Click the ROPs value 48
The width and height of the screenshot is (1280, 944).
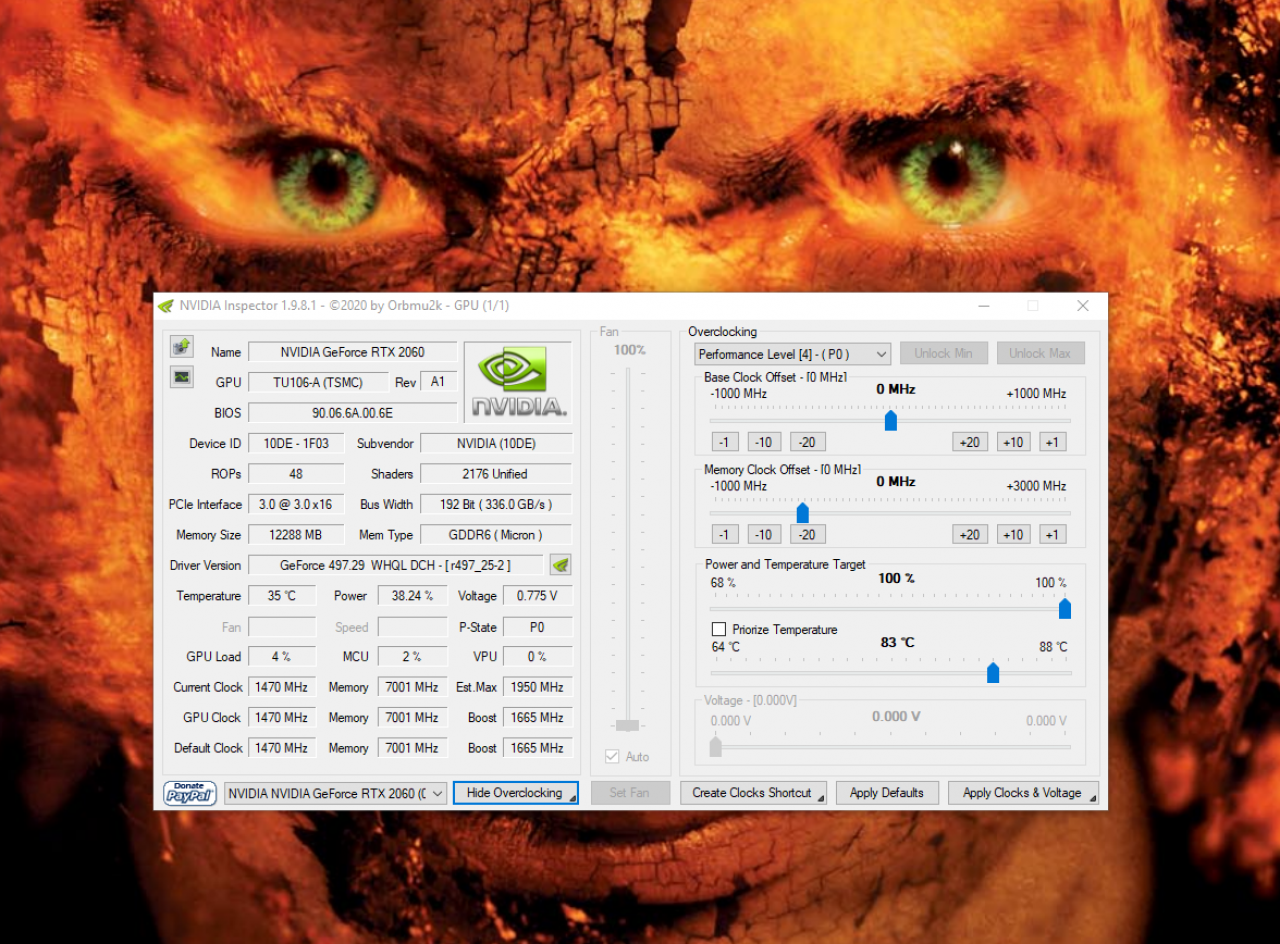coord(296,474)
